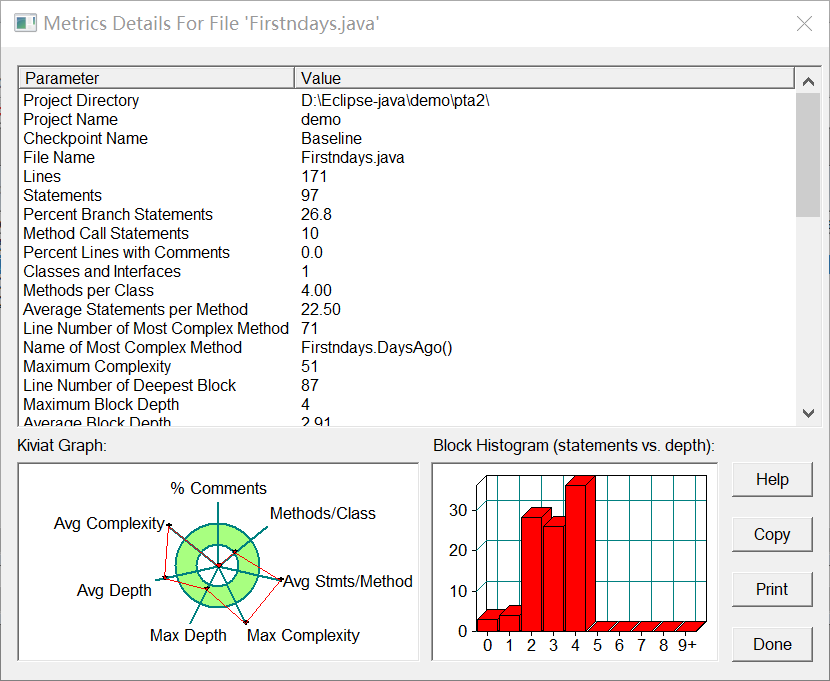
Task: Click the vertical scrollbar thumb of metrics list
Action: [x=808, y=155]
